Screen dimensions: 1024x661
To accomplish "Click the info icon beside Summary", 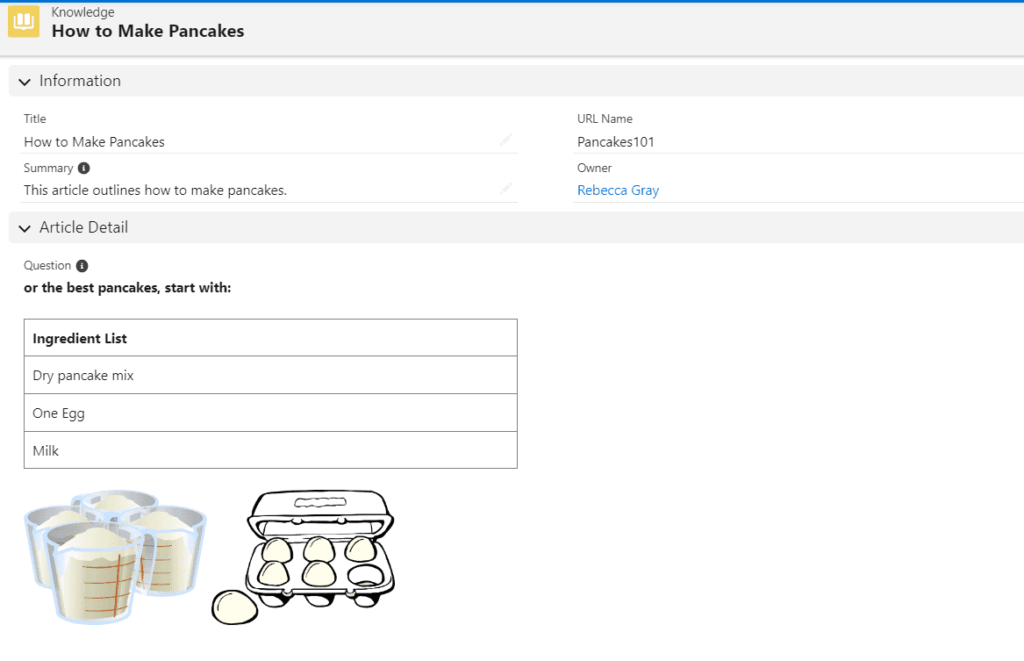I will pyautogui.click(x=84, y=168).
